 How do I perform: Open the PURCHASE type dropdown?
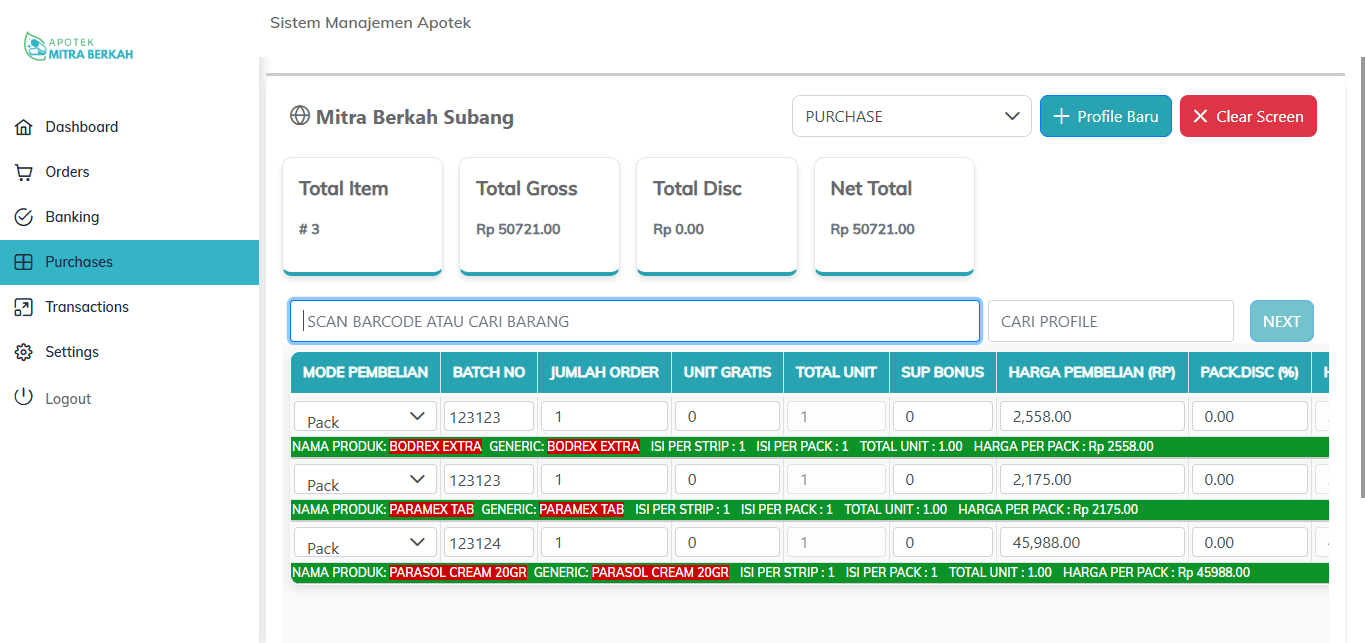(911, 116)
